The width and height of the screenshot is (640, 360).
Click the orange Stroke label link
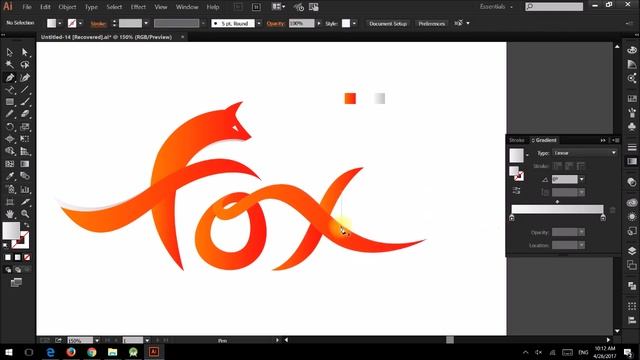(98, 24)
